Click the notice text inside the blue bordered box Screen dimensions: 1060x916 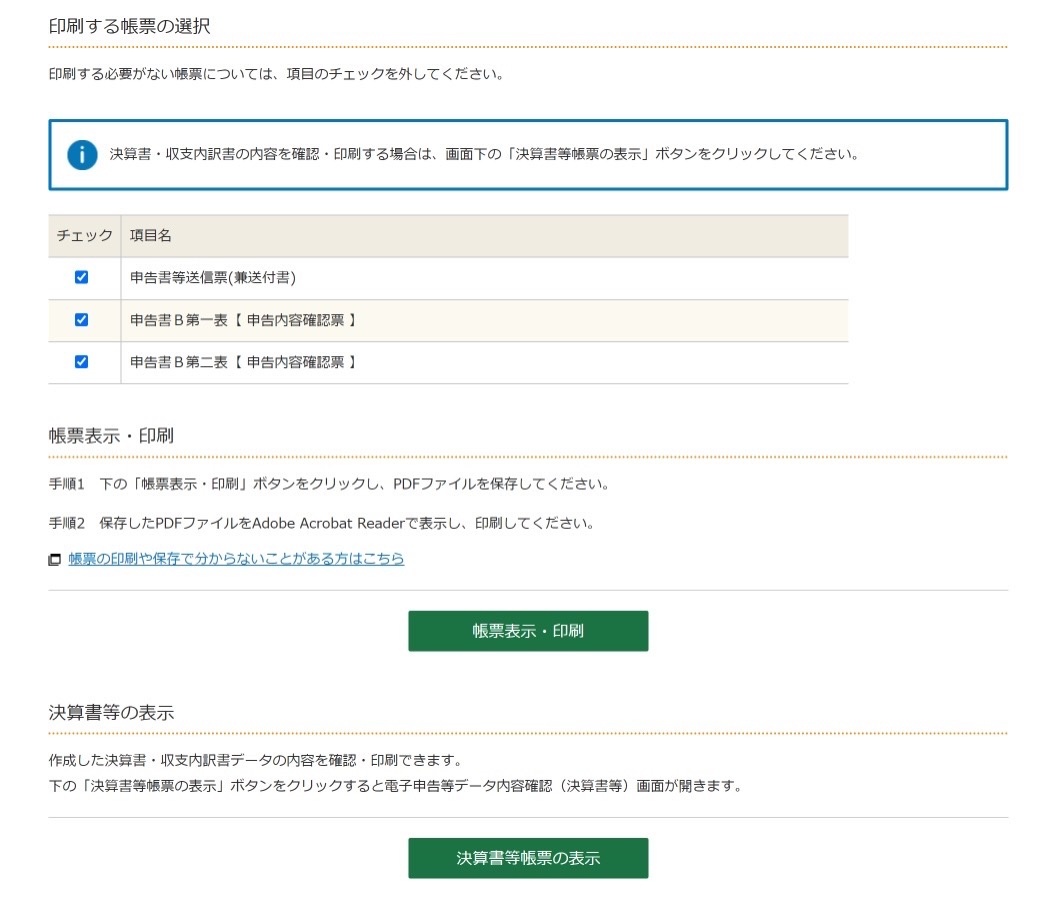tap(484, 155)
